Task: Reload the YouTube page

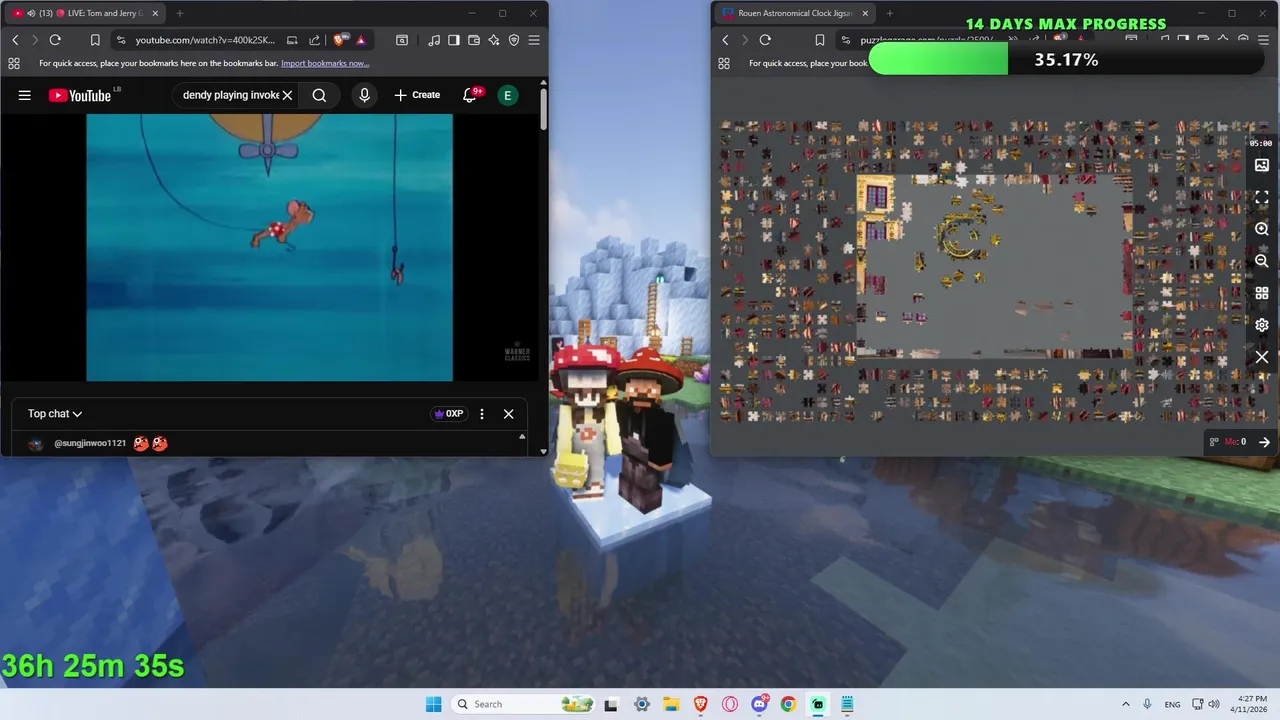Action: pyautogui.click(x=55, y=40)
